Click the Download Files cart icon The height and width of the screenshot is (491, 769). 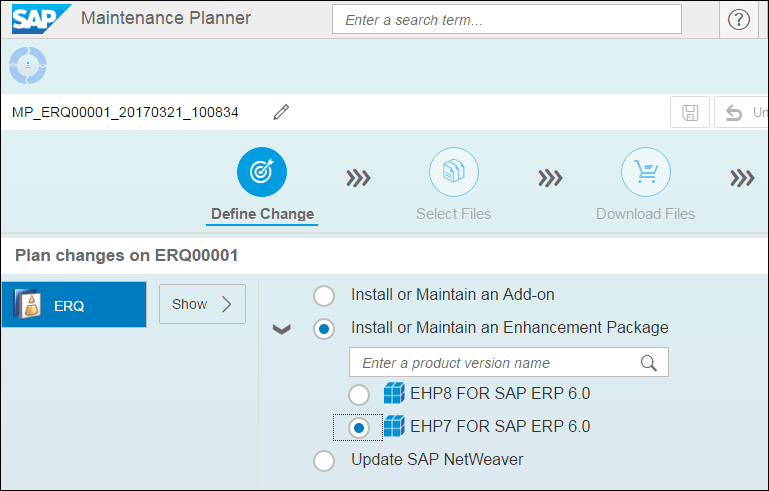pos(645,172)
